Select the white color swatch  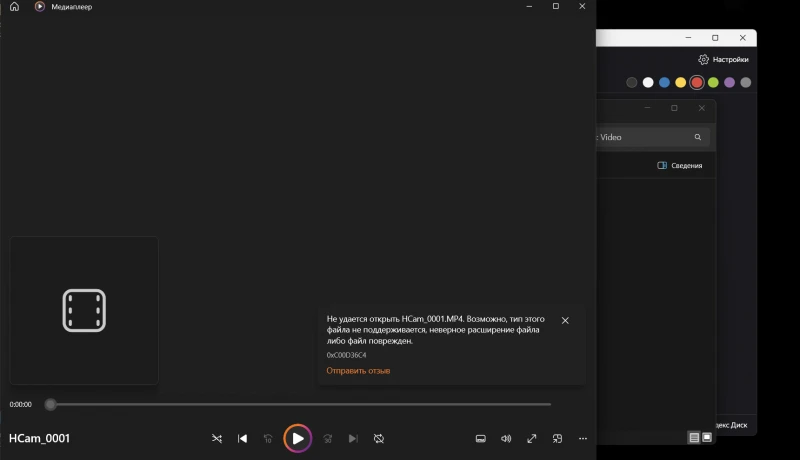point(648,83)
